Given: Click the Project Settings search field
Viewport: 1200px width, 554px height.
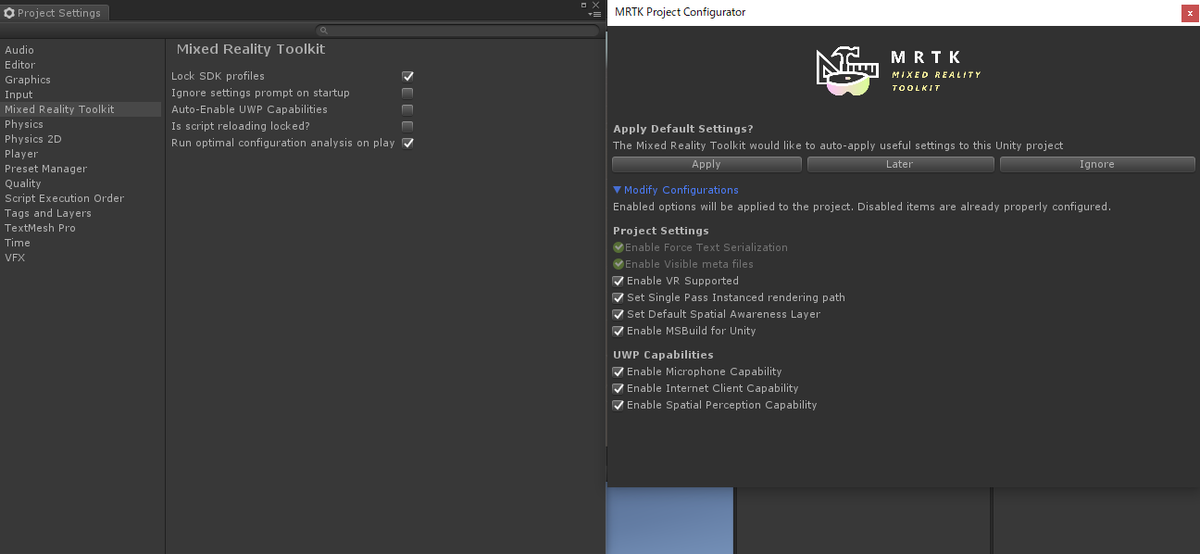Looking at the screenshot, I should pyautogui.click(x=458, y=31).
